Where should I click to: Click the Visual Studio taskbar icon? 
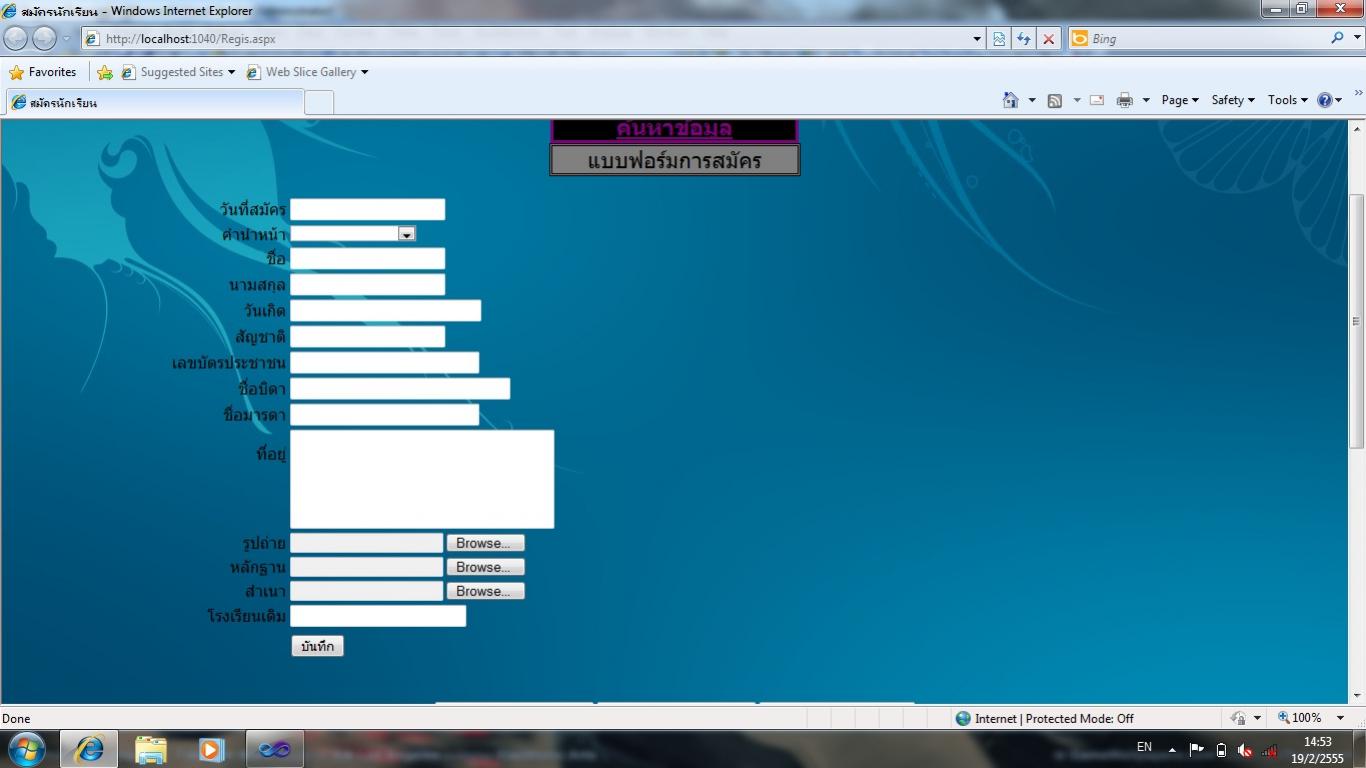tap(274, 749)
